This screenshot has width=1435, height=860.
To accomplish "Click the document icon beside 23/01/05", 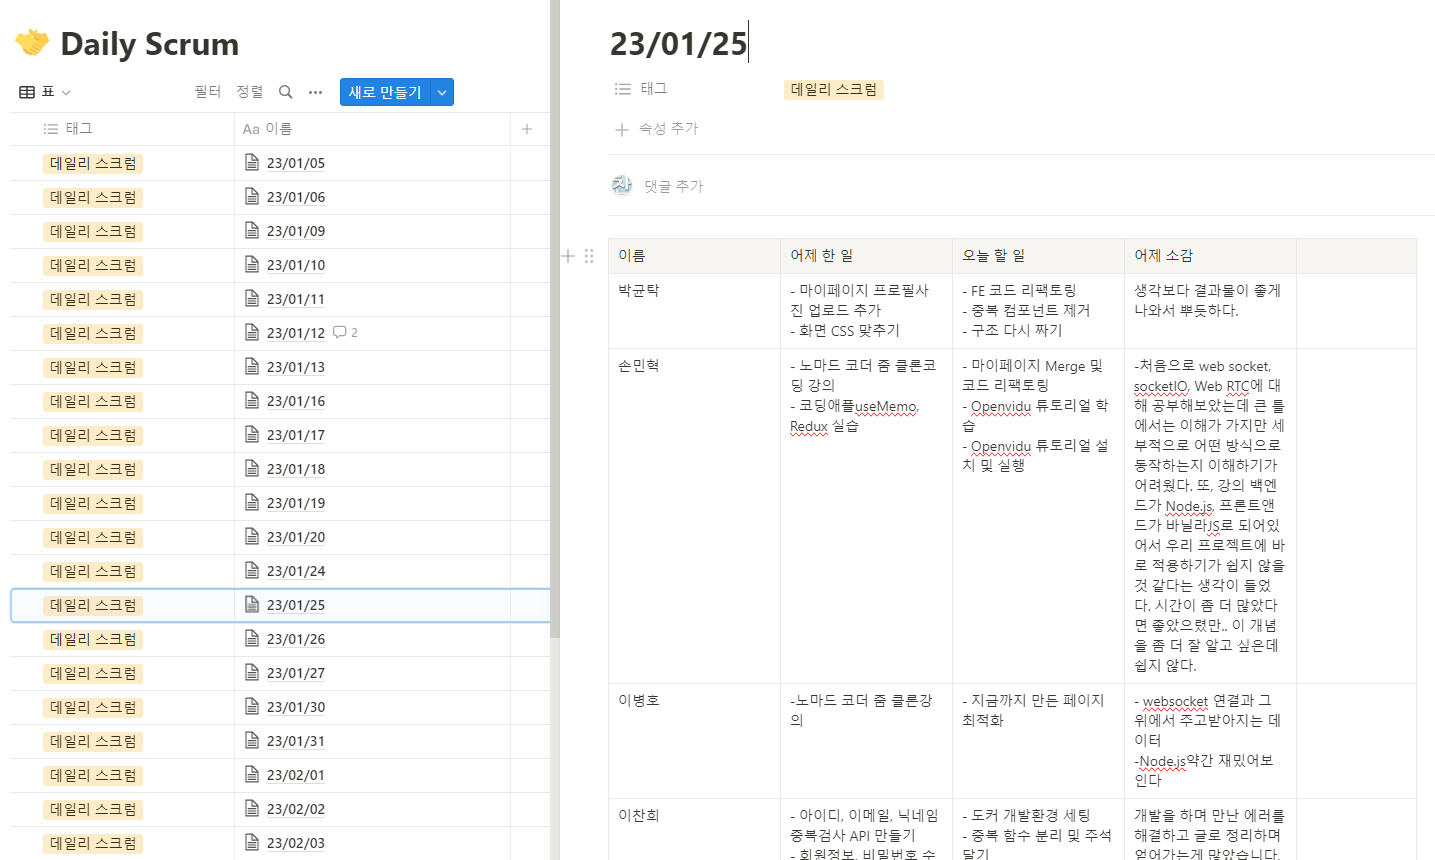I will [251, 162].
